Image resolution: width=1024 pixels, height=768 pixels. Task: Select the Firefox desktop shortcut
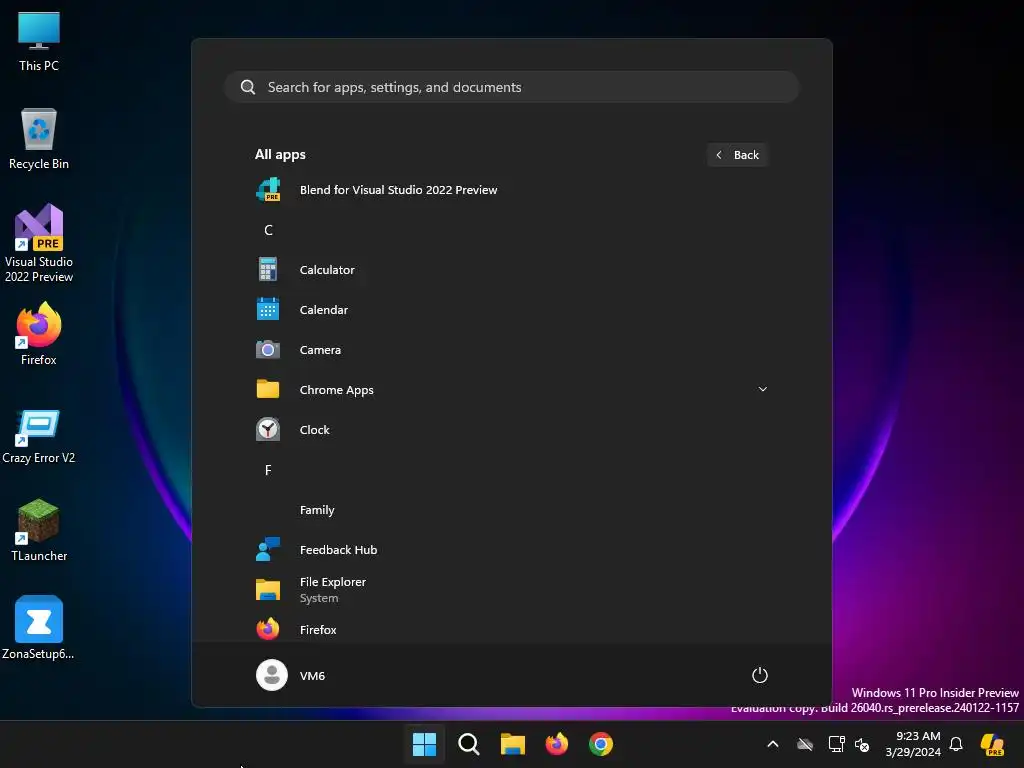tap(39, 334)
